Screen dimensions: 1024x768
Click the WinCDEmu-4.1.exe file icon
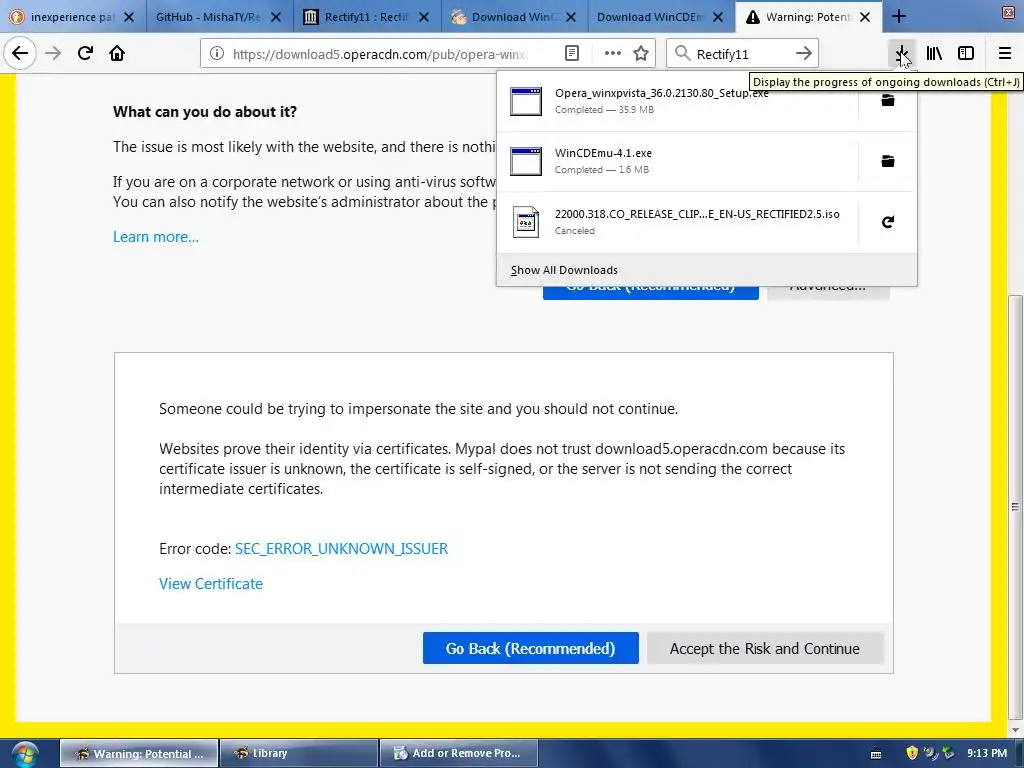pyautogui.click(x=526, y=161)
